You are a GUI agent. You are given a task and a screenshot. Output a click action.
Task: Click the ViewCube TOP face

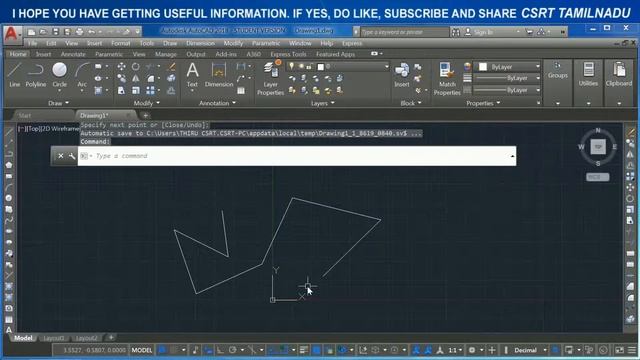point(598,147)
